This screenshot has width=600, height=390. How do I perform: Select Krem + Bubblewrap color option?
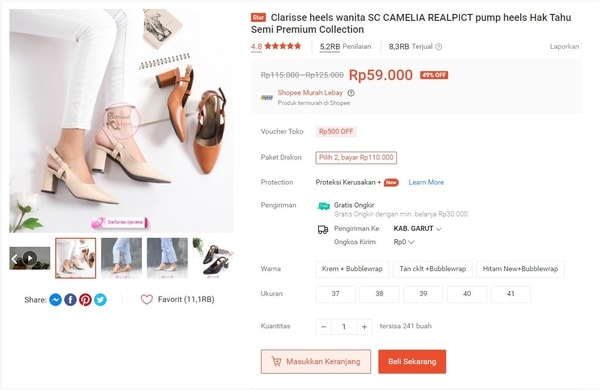(352, 269)
